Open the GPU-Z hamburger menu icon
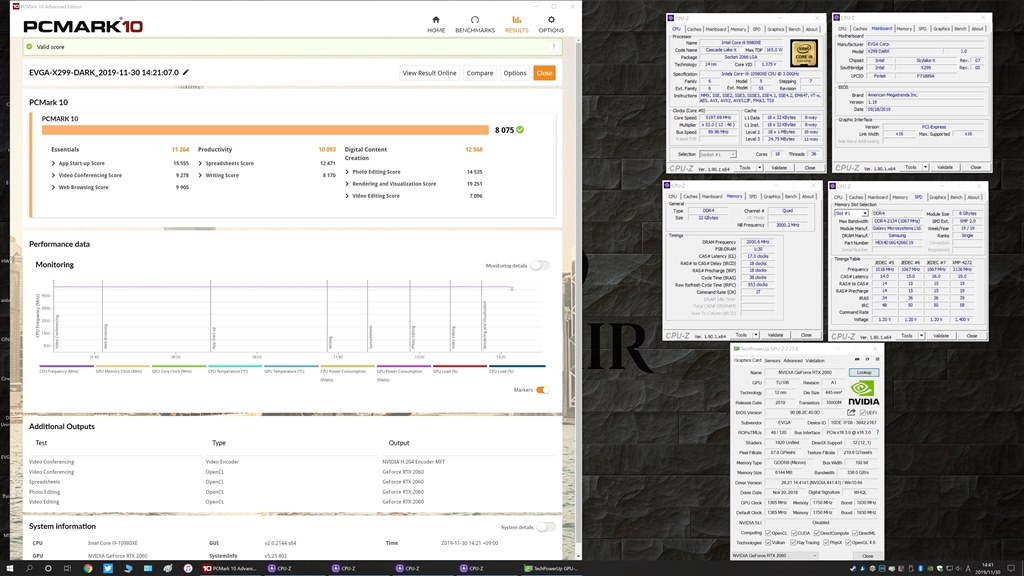Screen dimensions: 1024x576 tap(877, 359)
